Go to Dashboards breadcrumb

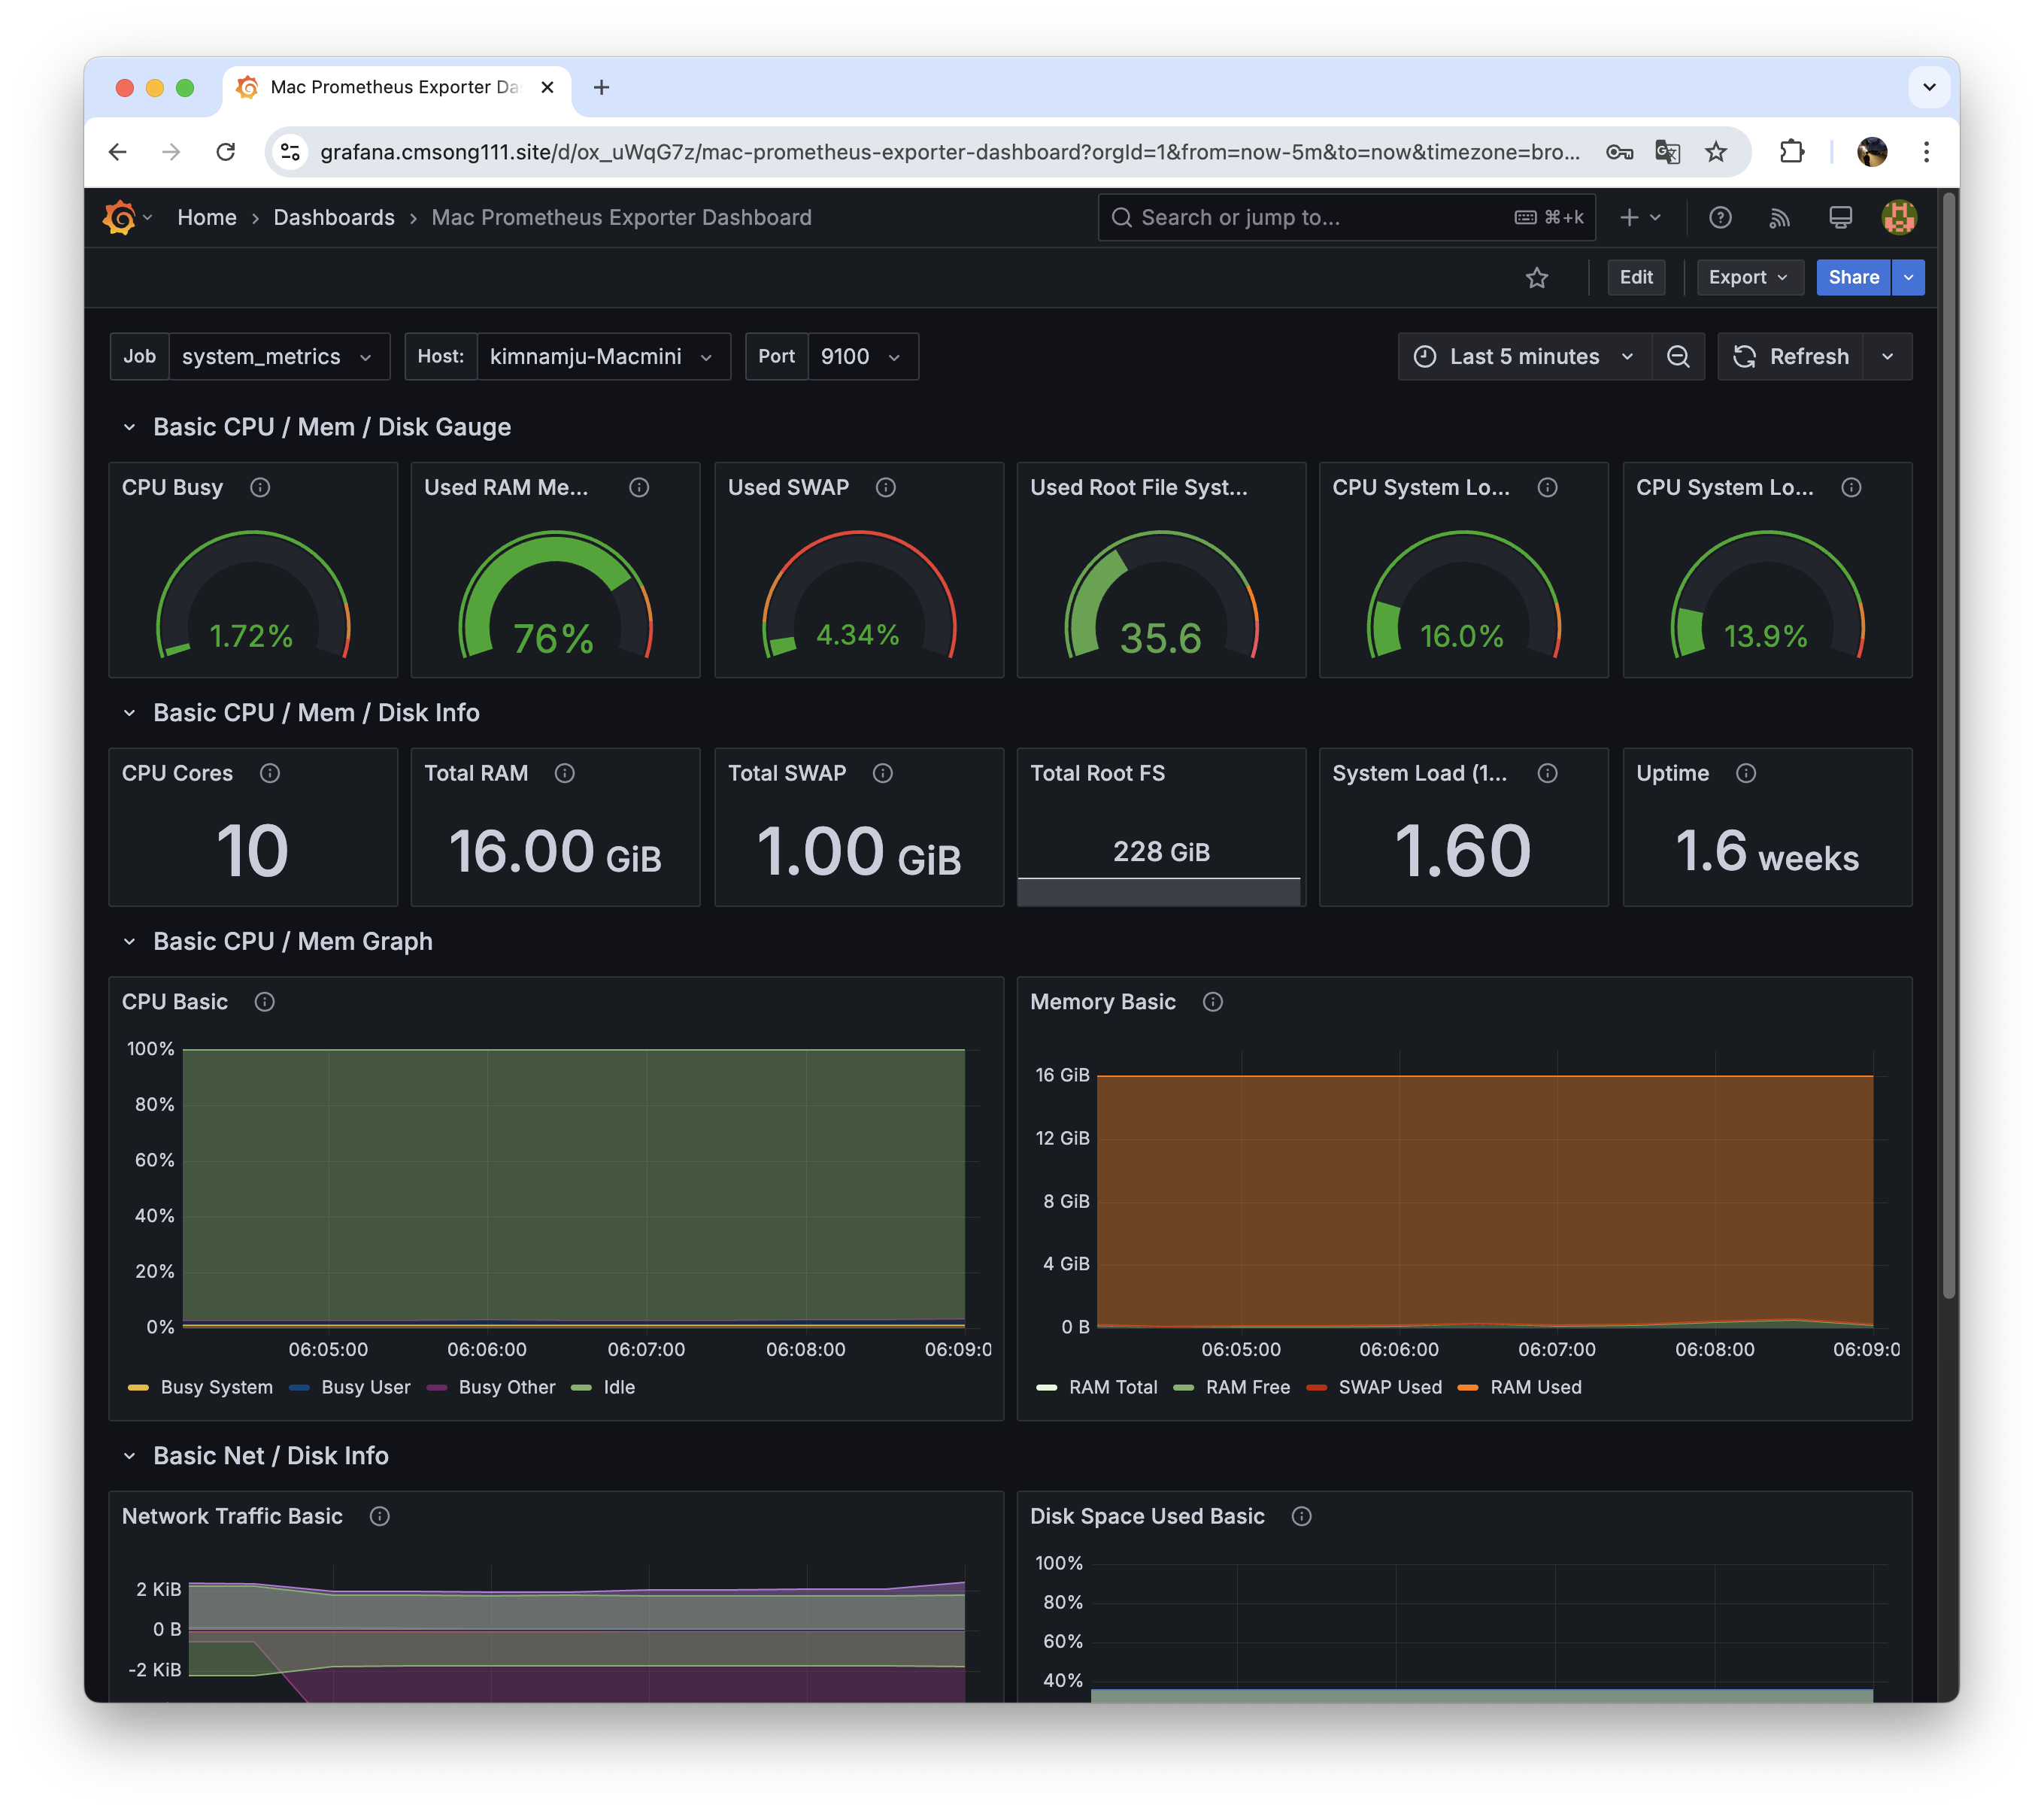coord(334,217)
